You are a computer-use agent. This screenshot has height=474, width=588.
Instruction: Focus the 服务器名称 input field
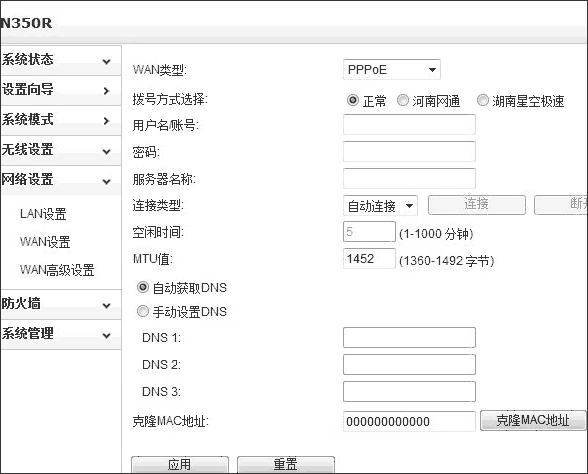click(409, 178)
